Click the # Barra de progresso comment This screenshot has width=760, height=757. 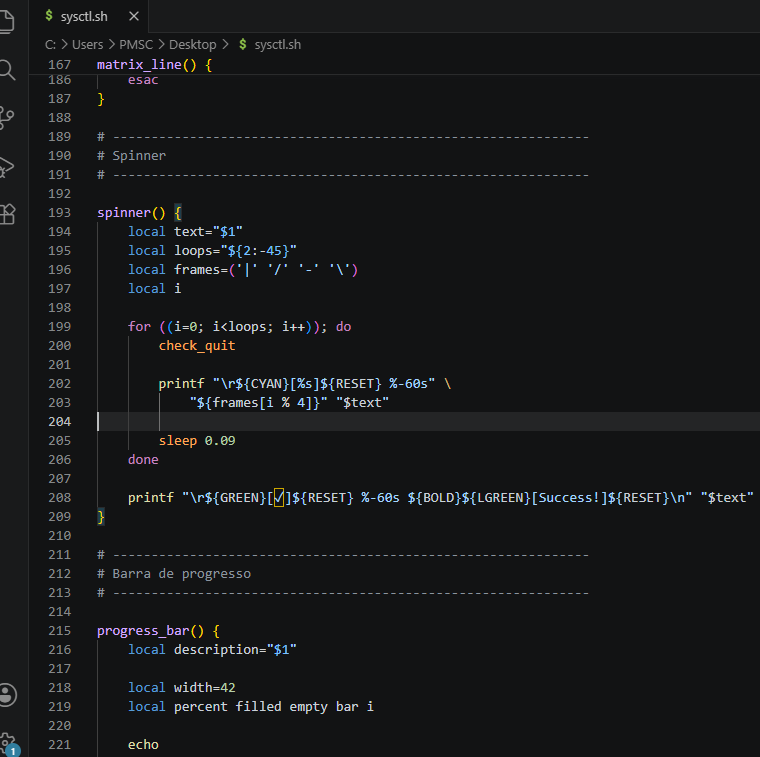174,574
